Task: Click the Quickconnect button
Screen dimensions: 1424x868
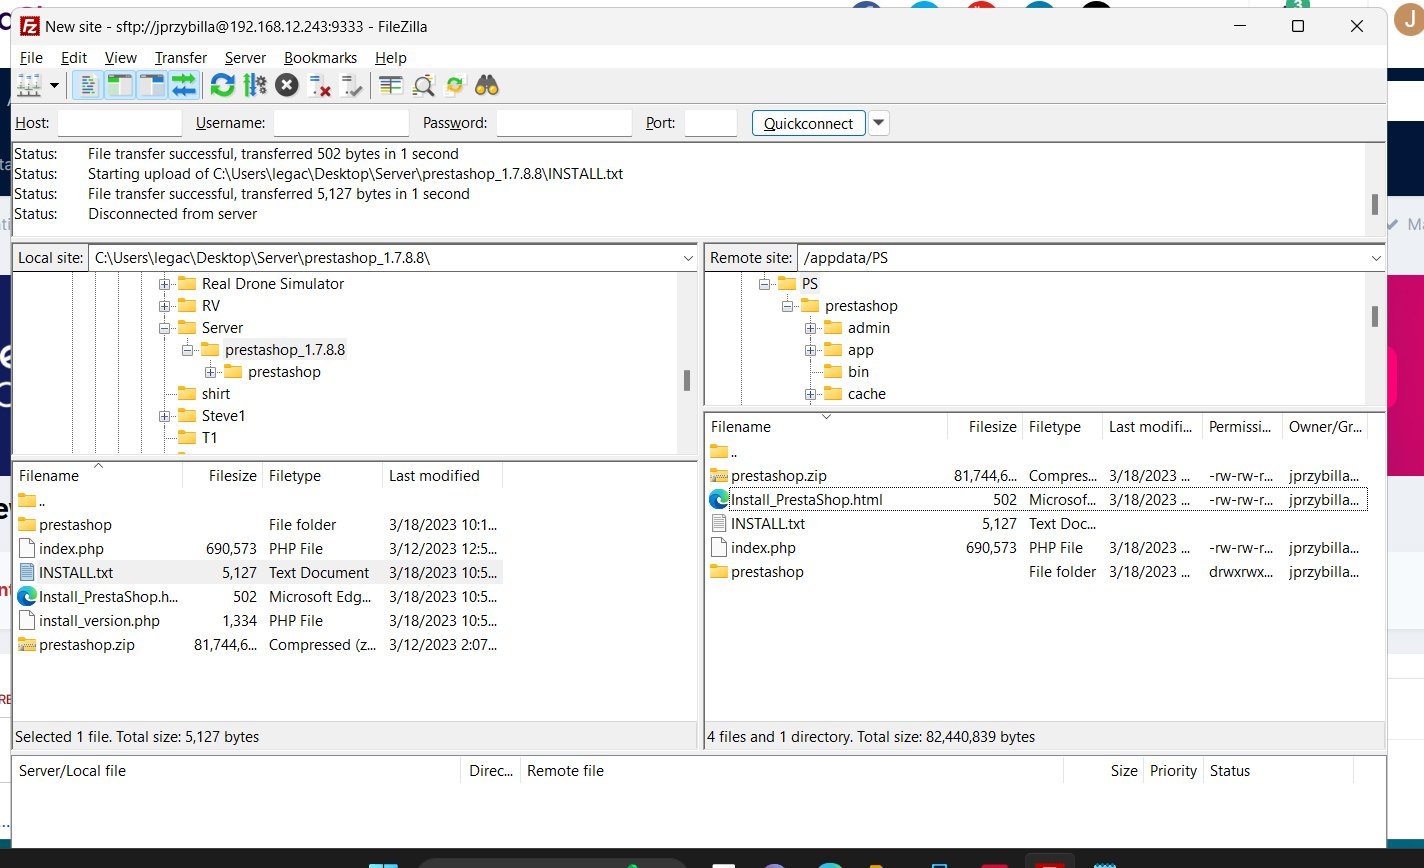Action: point(808,123)
